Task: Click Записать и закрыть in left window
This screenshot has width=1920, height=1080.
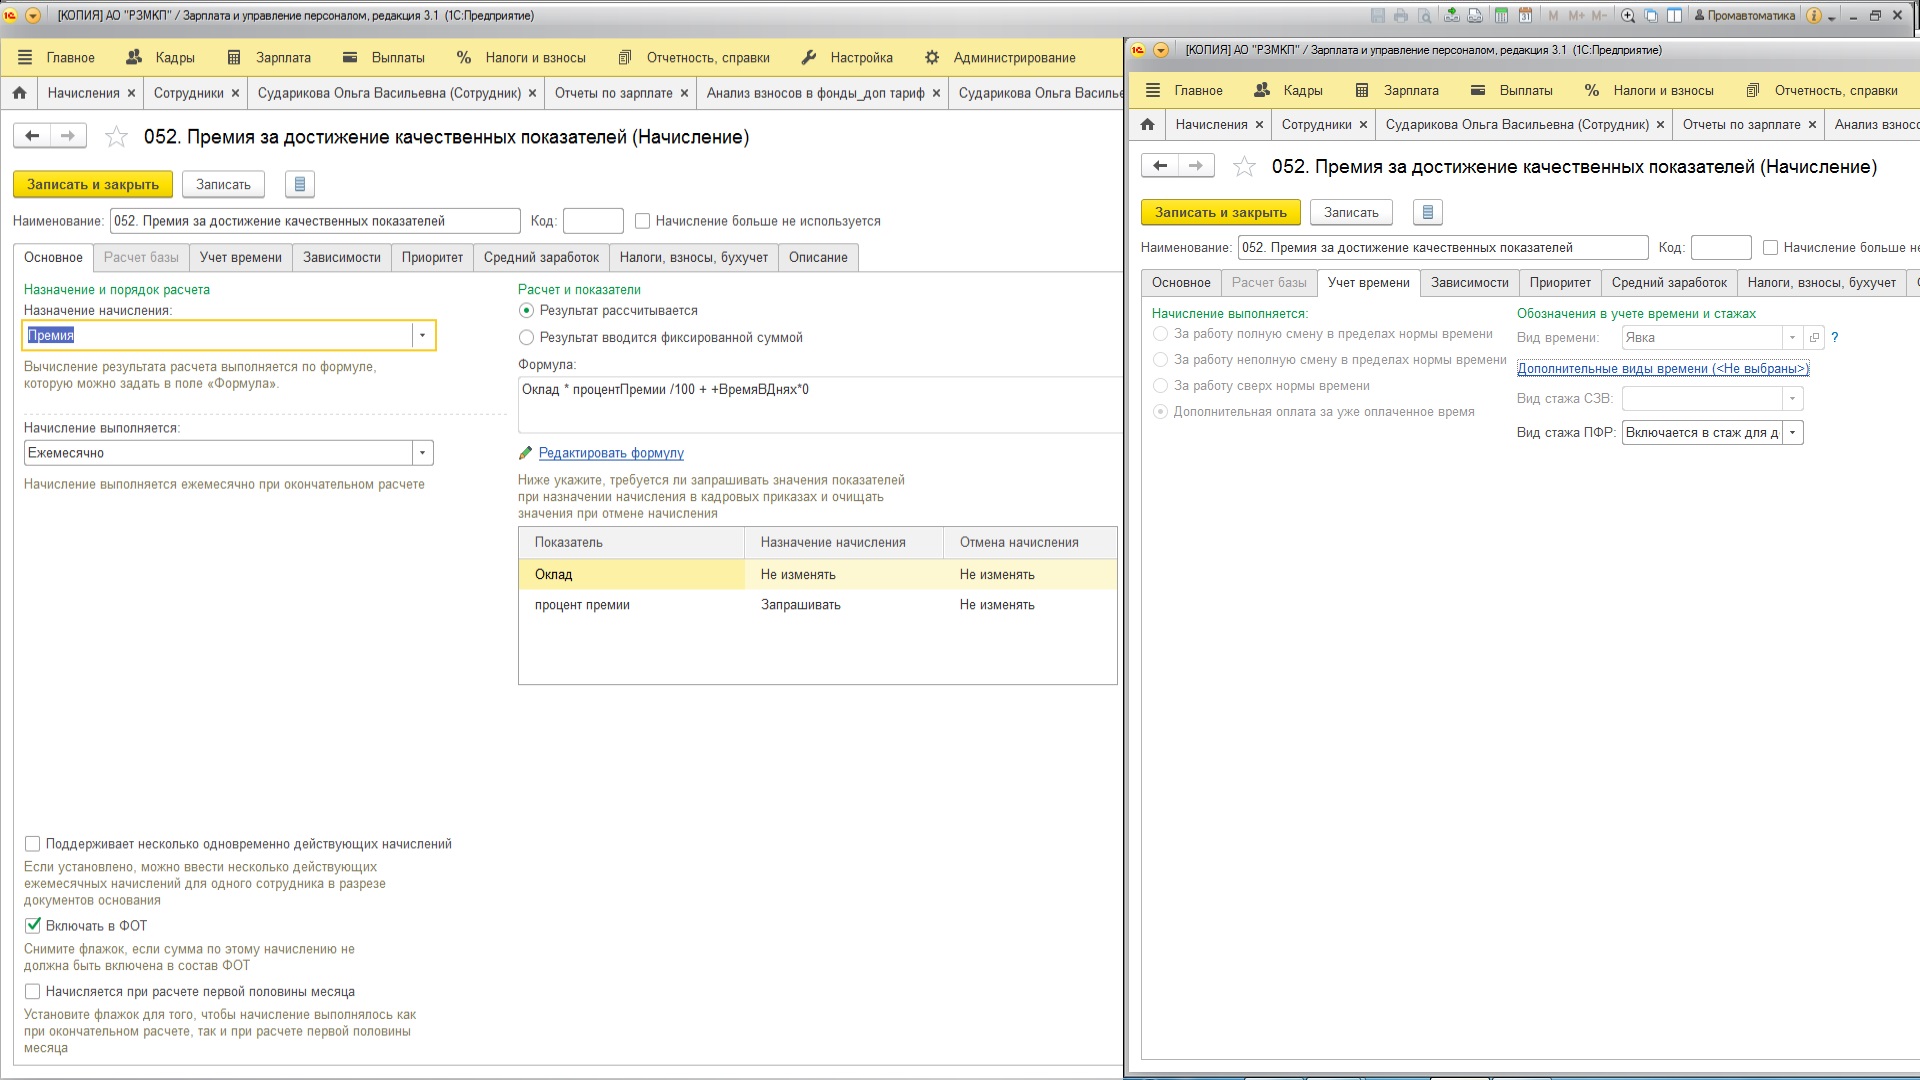Action: pyautogui.click(x=93, y=184)
